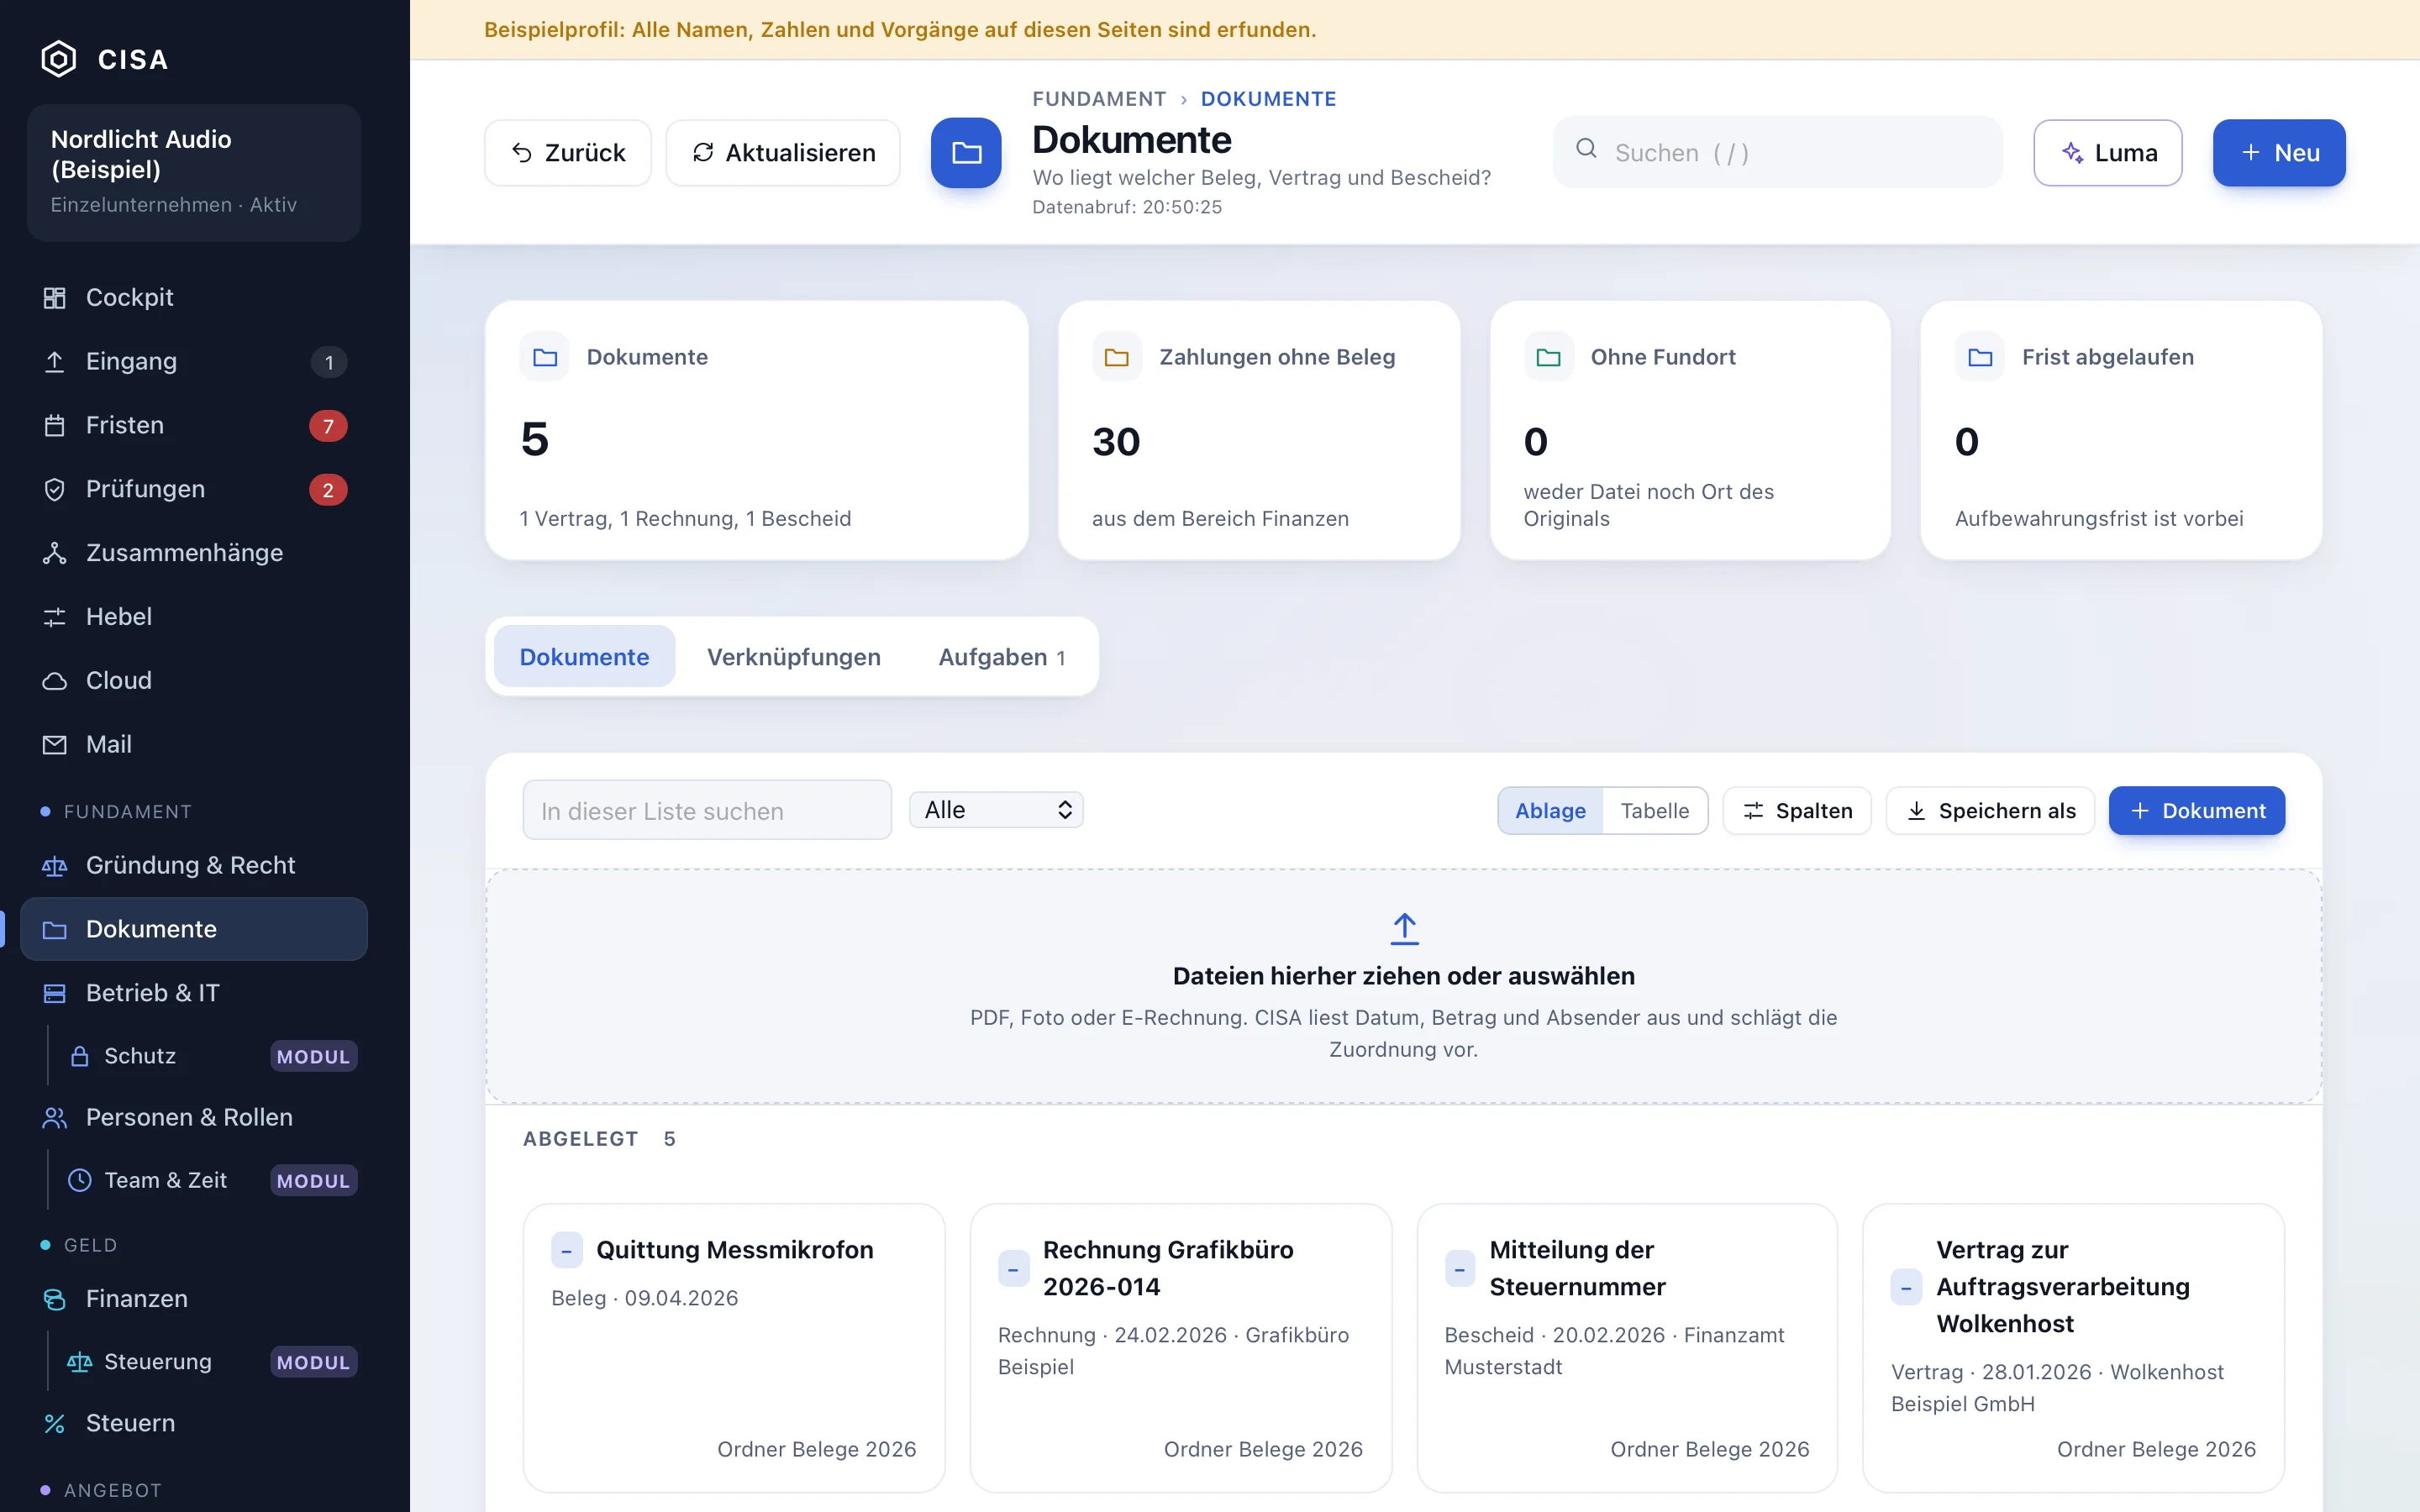
Task: Open Cloud in sidebar
Action: pyautogui.click(x=194, y=681)
